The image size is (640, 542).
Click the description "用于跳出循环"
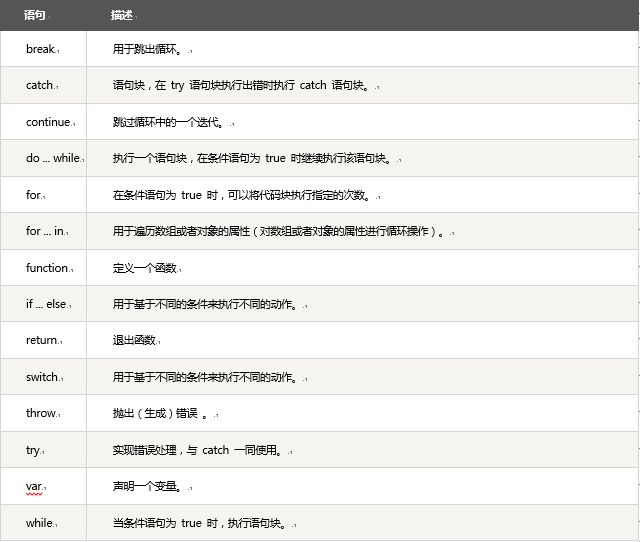pyautogui.click(x=148, y=49)
